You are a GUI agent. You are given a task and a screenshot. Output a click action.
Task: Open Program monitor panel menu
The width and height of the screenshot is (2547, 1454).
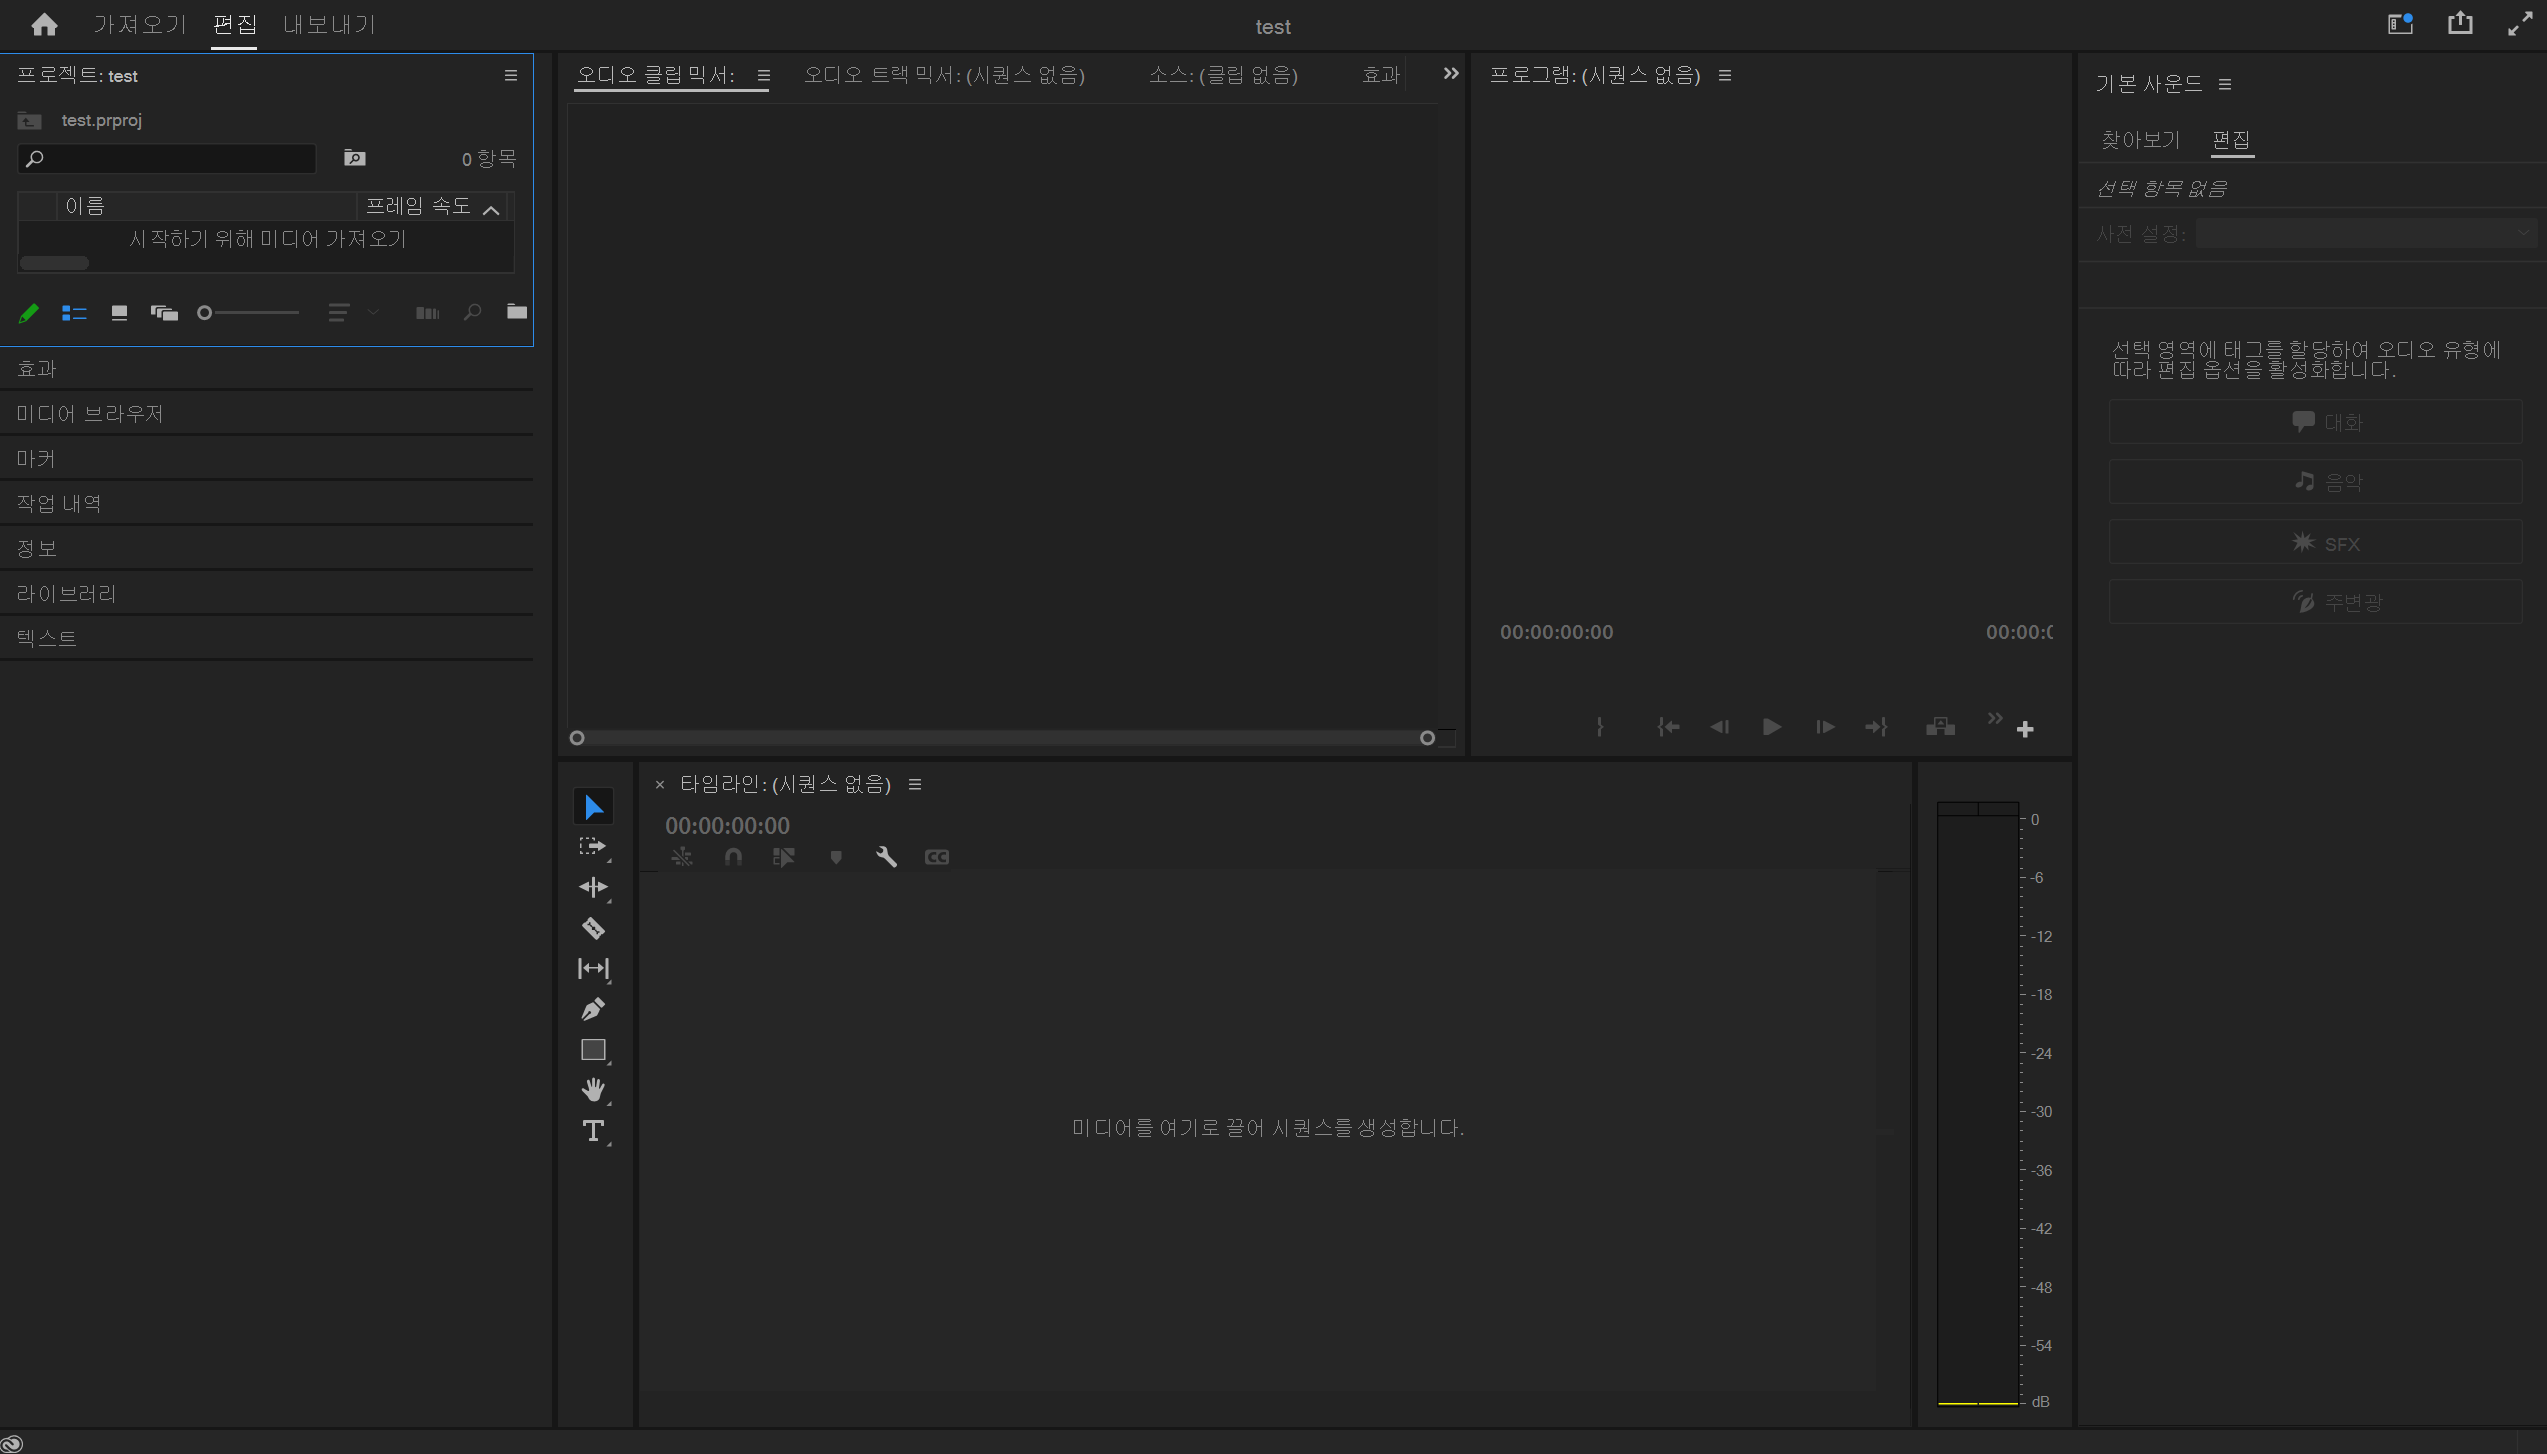1725,75
